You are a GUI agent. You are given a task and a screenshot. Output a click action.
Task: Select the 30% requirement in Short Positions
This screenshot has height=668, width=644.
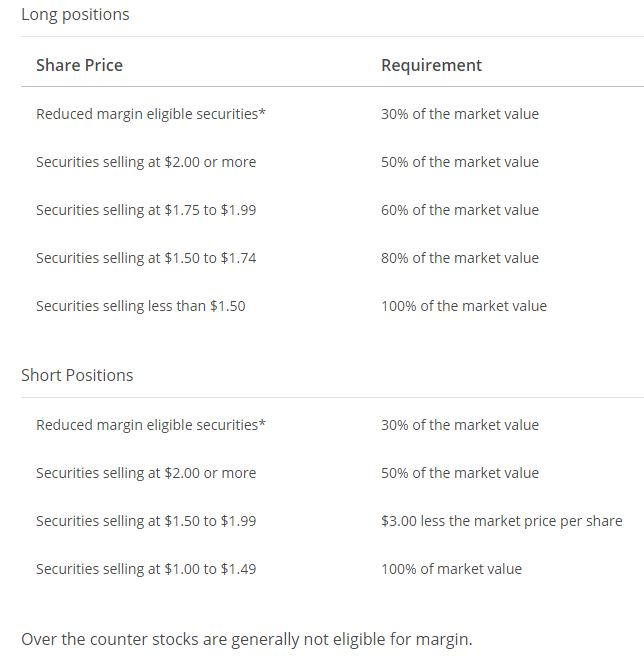point(459,425)
